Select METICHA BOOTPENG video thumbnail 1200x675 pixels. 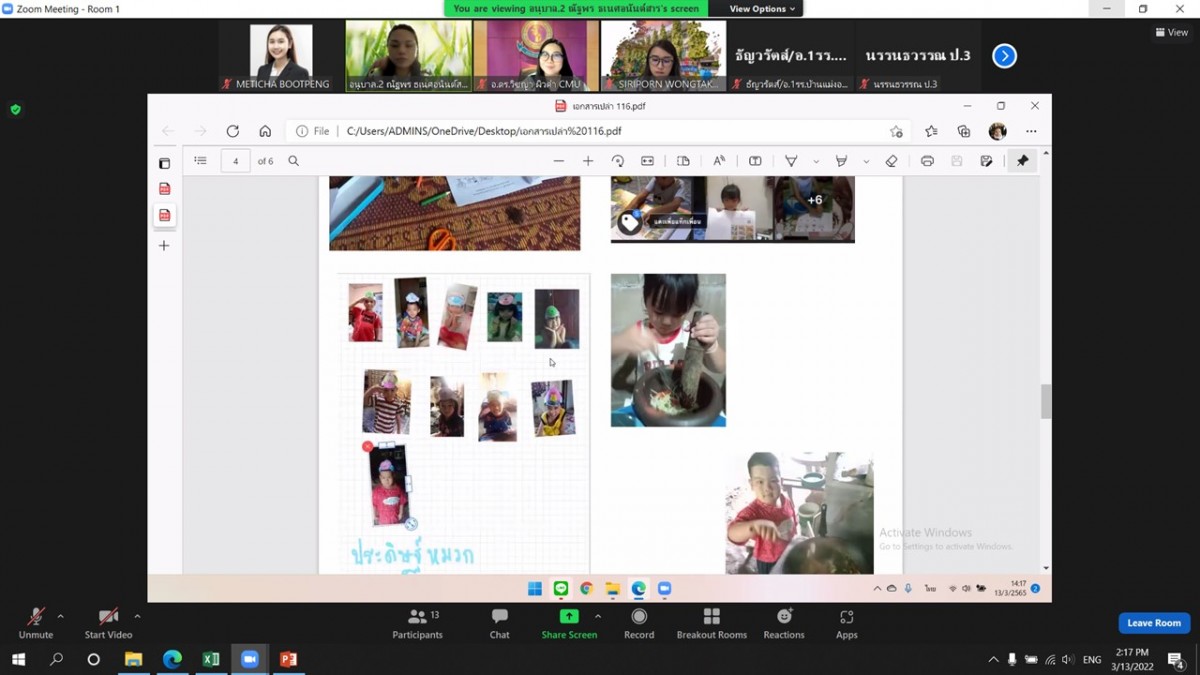[x=281, y=57]
